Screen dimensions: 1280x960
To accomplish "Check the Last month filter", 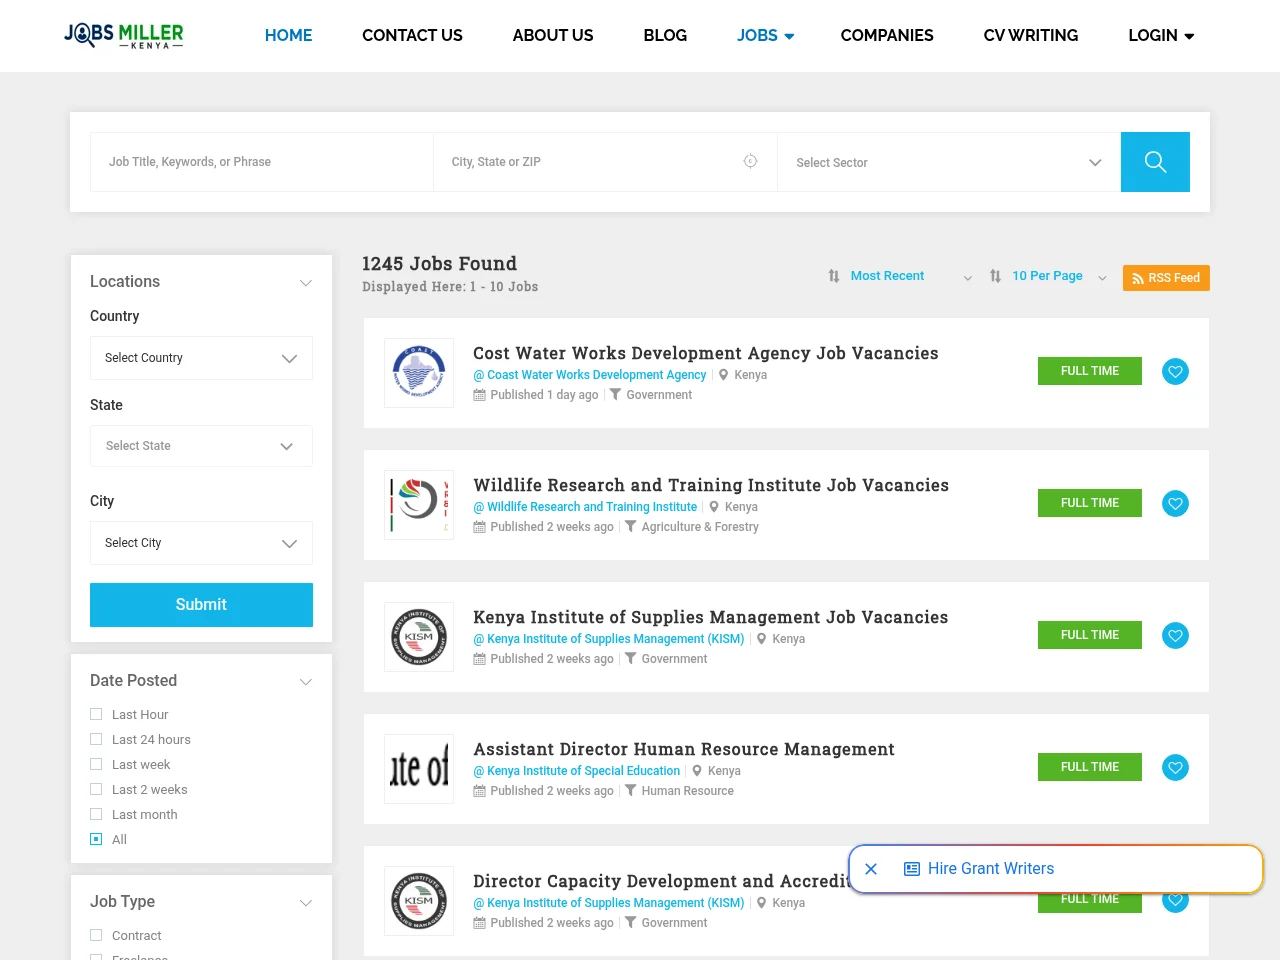I will (x=96, y=814).
